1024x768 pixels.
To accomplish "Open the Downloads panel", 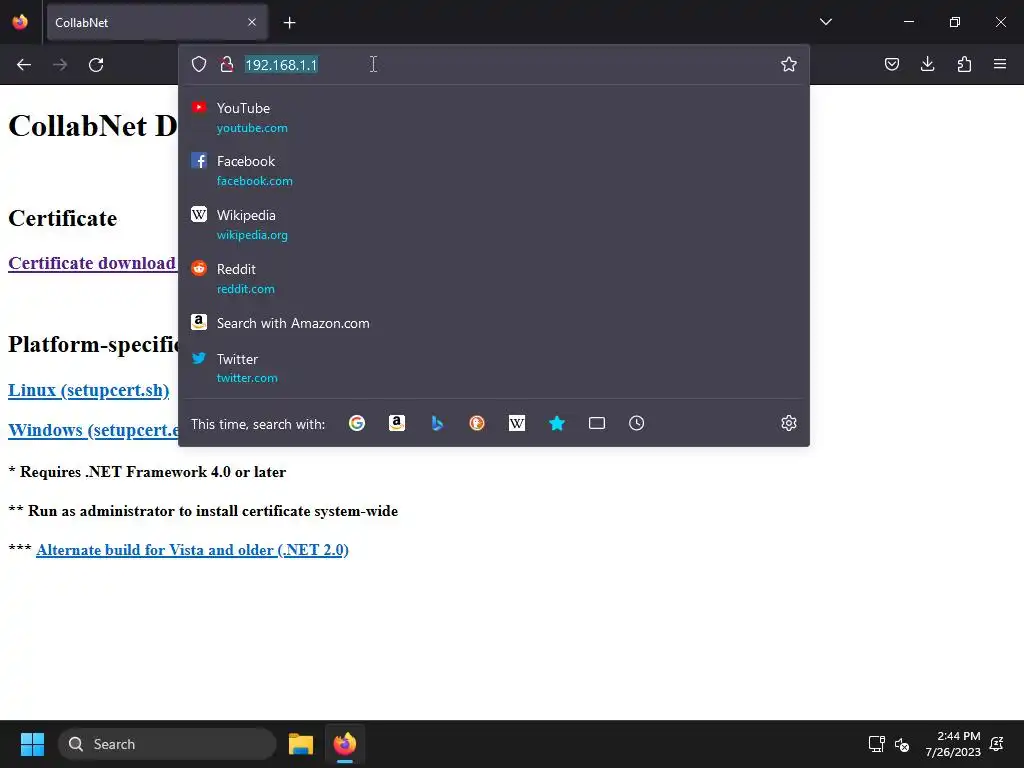I will pyautogui.click(x=927, y=64).
